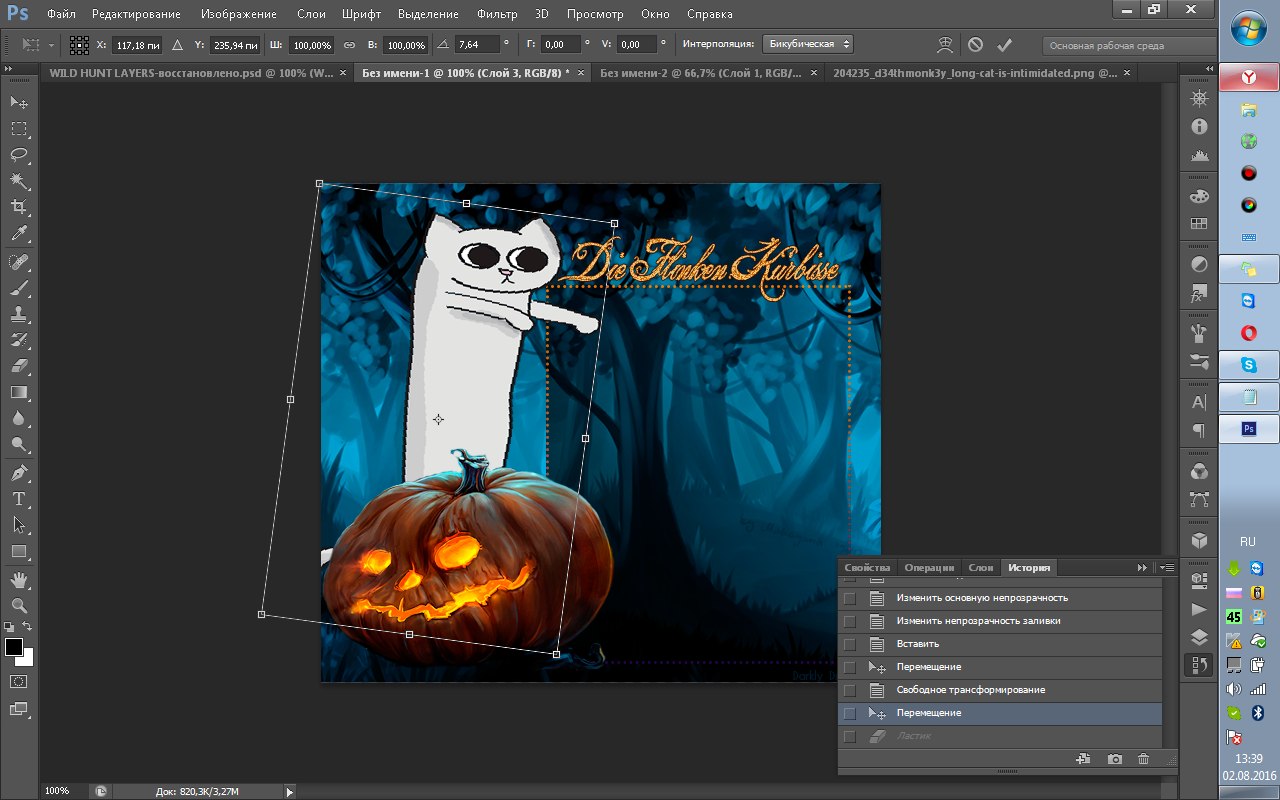Switch to the Свойства panel tab
The width and height of the screenshot is (1280, 800).
click(867, 567)
